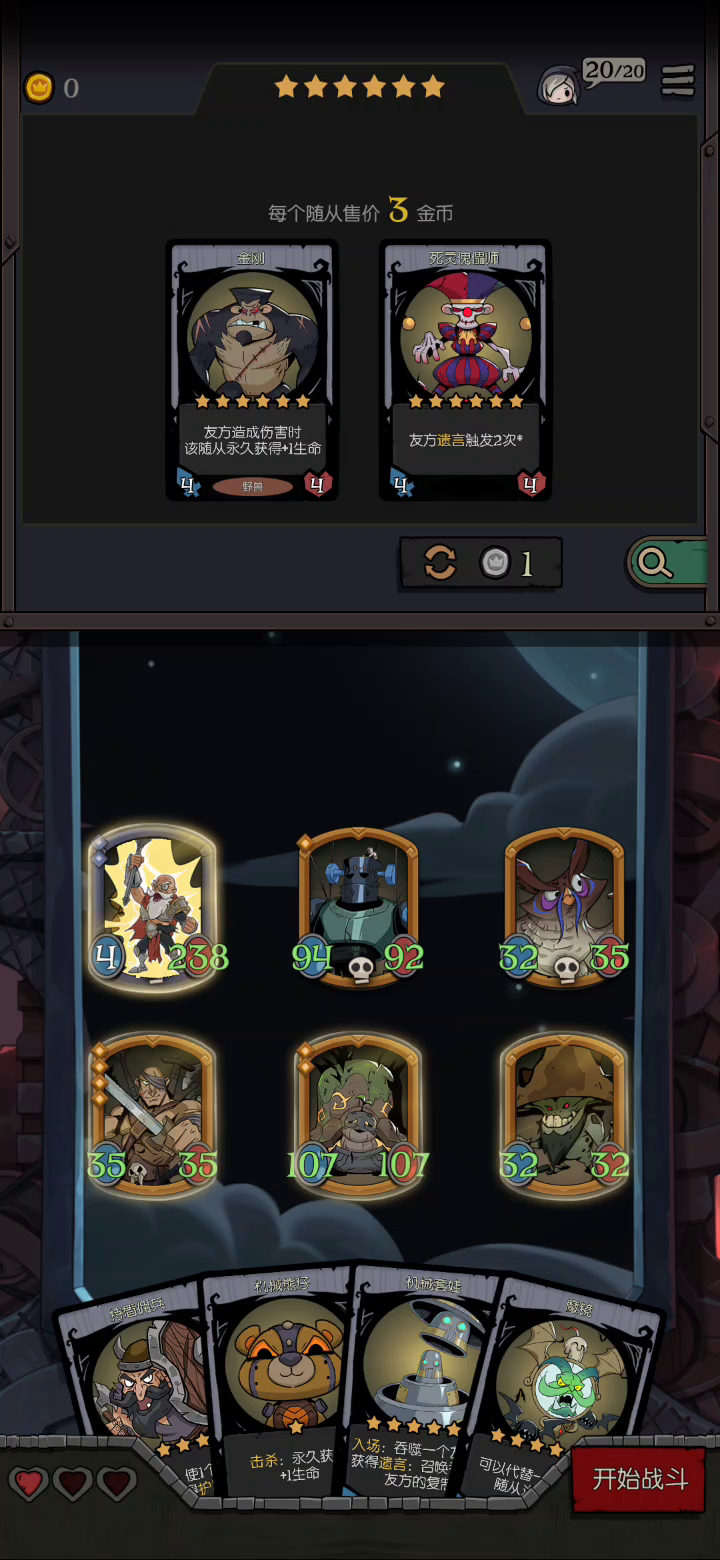Viewport: 720px width, 1560px height.
Task: Tap the player avatar portrait
Action: (x=558, y=87)
